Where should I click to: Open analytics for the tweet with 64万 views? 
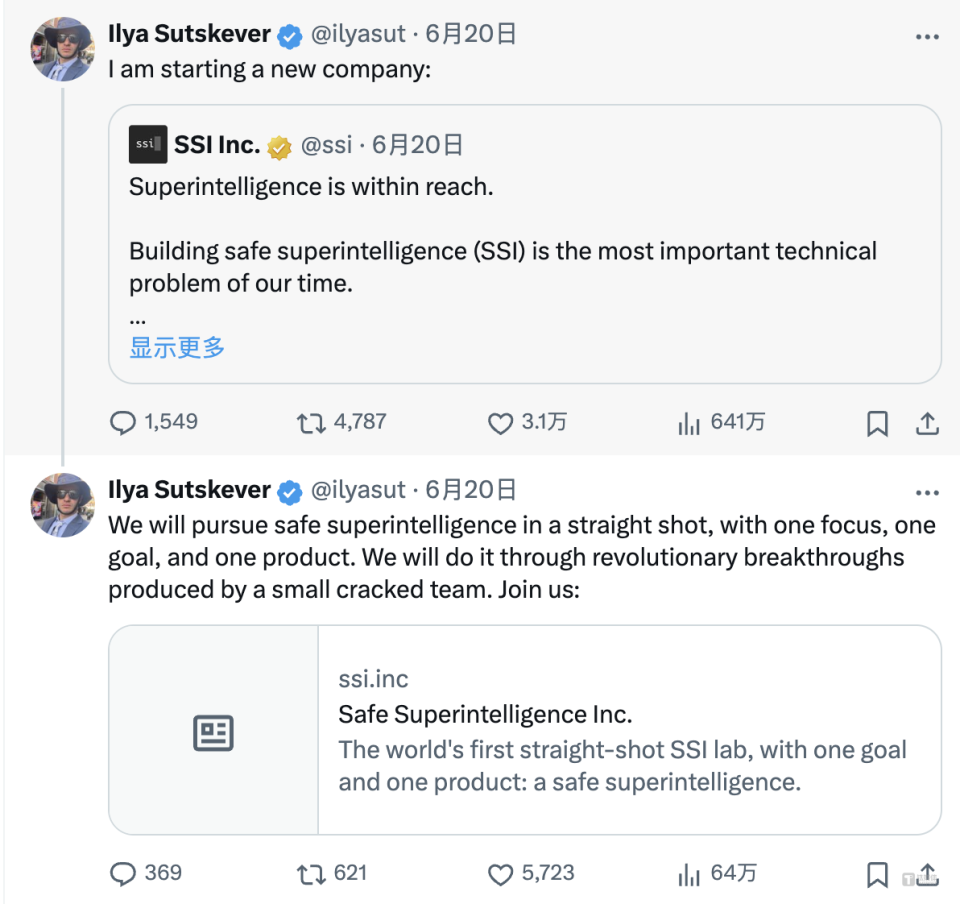[x=689, y=873]
